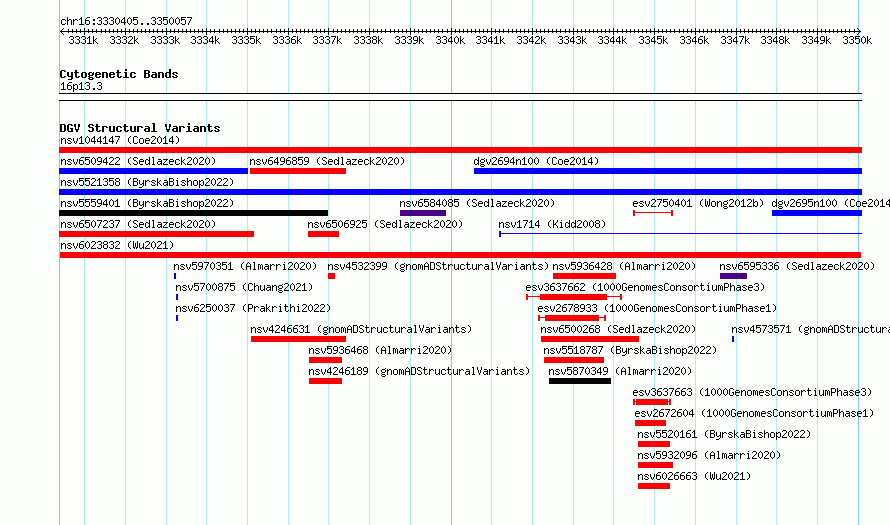Image resolution: width=890 pixels, height=525 pixels.
Task: Click the 3345k ruler position
Action: pos(653,40)
